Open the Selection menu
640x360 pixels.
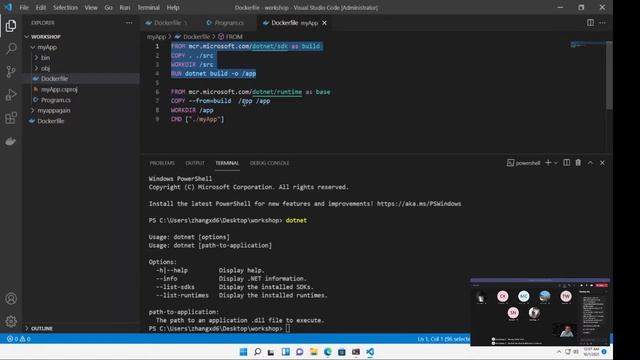(x=65, y=7)
